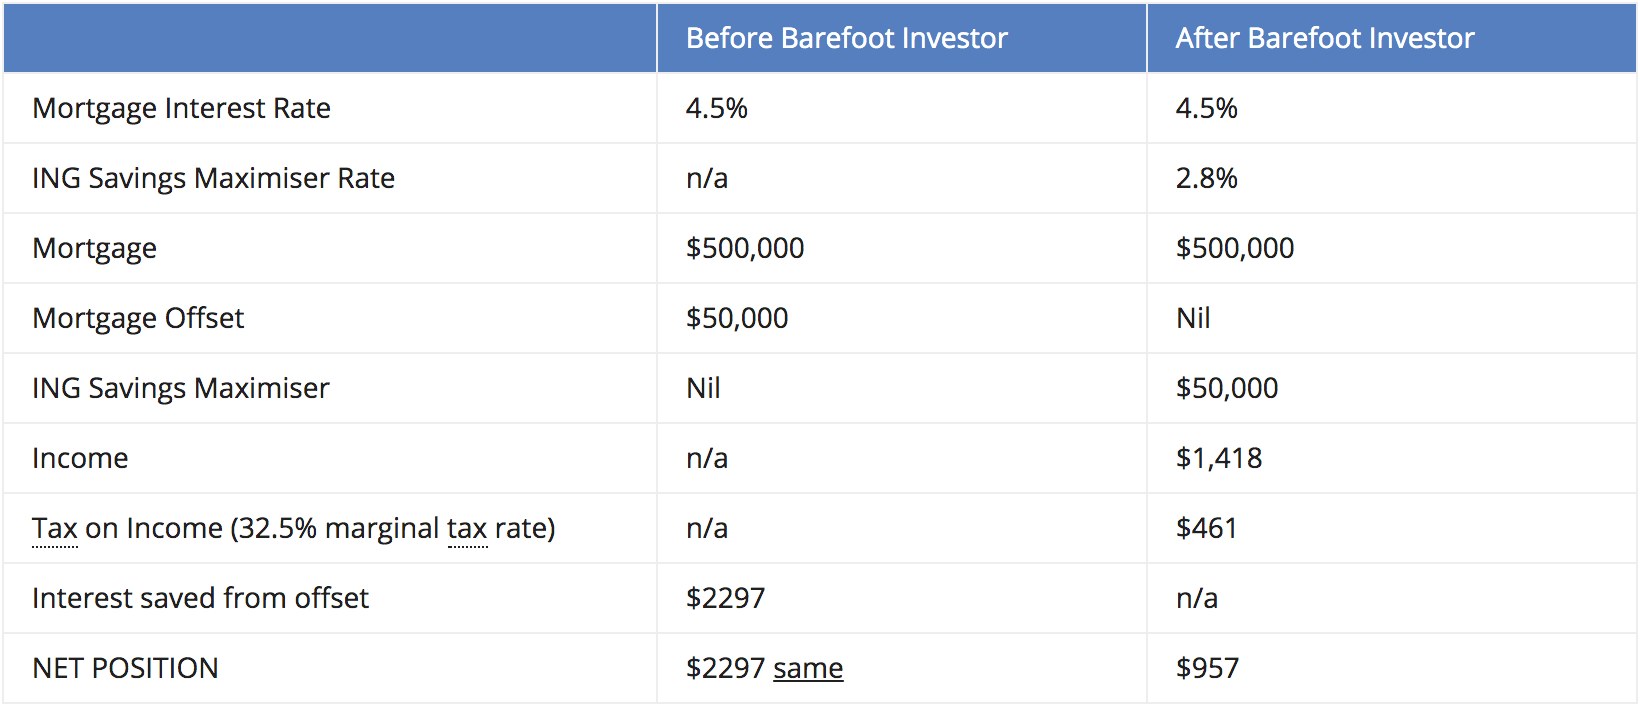Click the $2297 interest saved value
Viewport: 1640px width, 706px height.
(725, 598)
